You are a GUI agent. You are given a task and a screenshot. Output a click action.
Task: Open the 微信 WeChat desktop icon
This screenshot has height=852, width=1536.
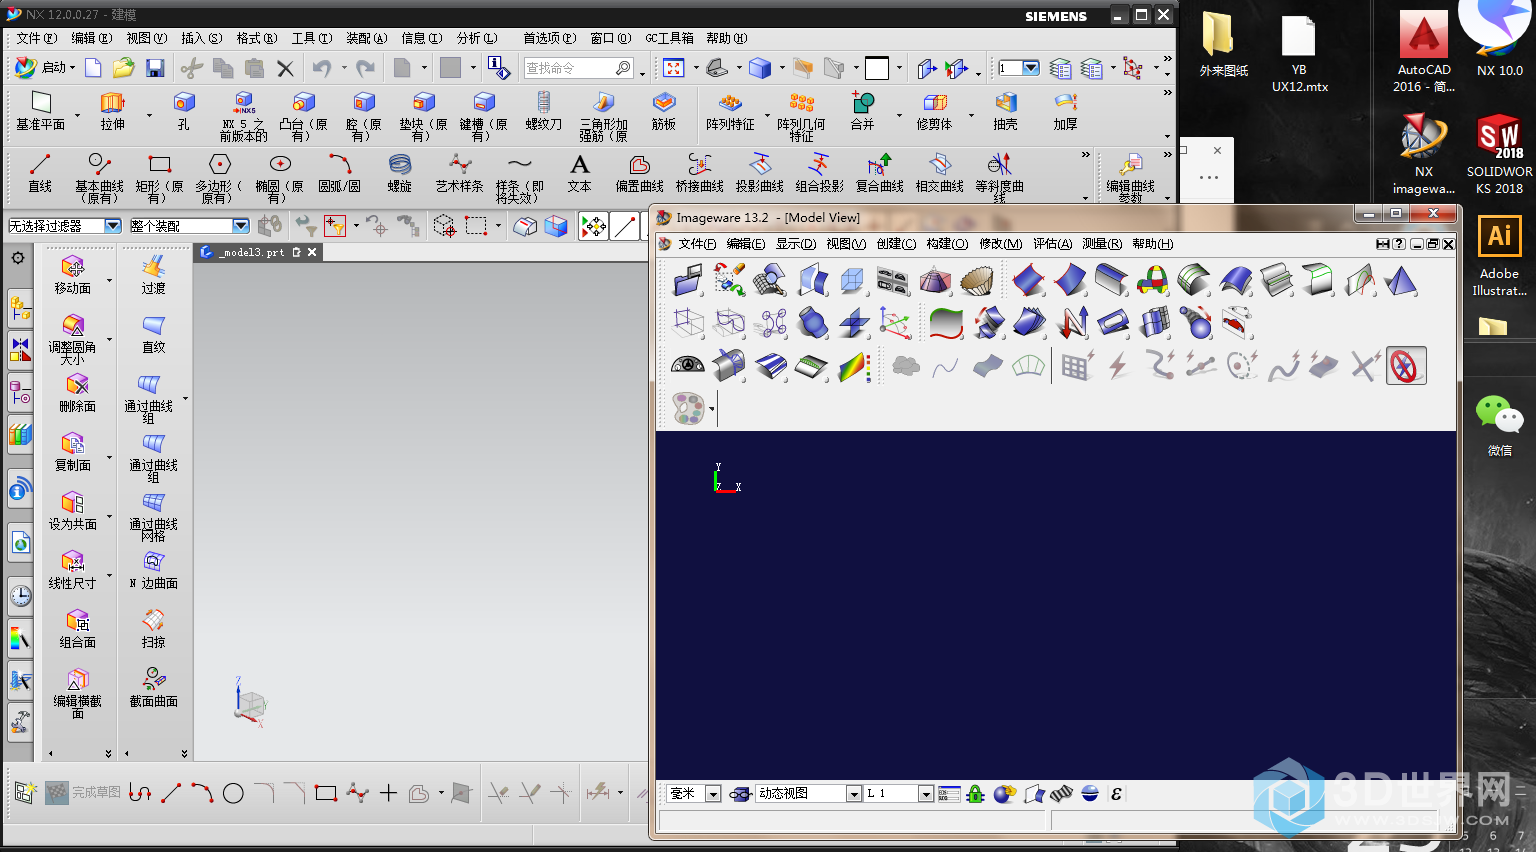click(x=1499, y=425)
